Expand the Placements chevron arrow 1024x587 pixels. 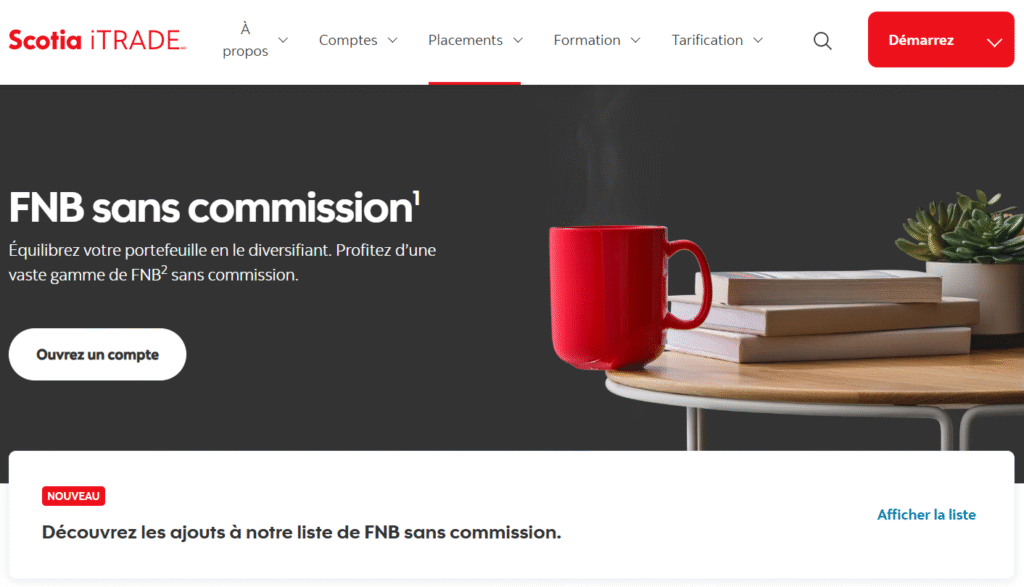click(518, 40)
